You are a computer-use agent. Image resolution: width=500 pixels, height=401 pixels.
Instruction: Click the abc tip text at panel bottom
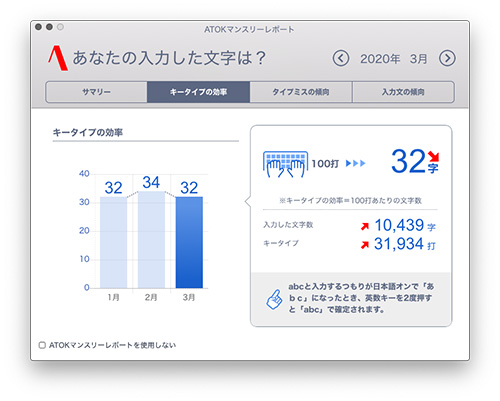tap(361, 298)
